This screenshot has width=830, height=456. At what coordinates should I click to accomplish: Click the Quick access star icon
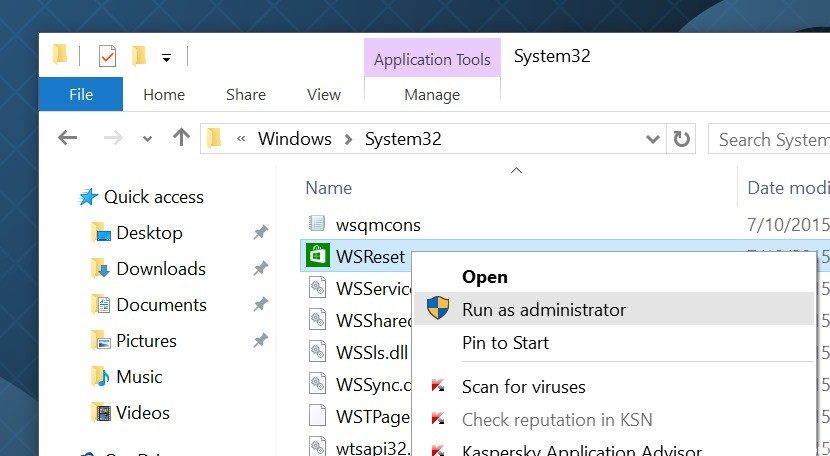pos(88,197)
